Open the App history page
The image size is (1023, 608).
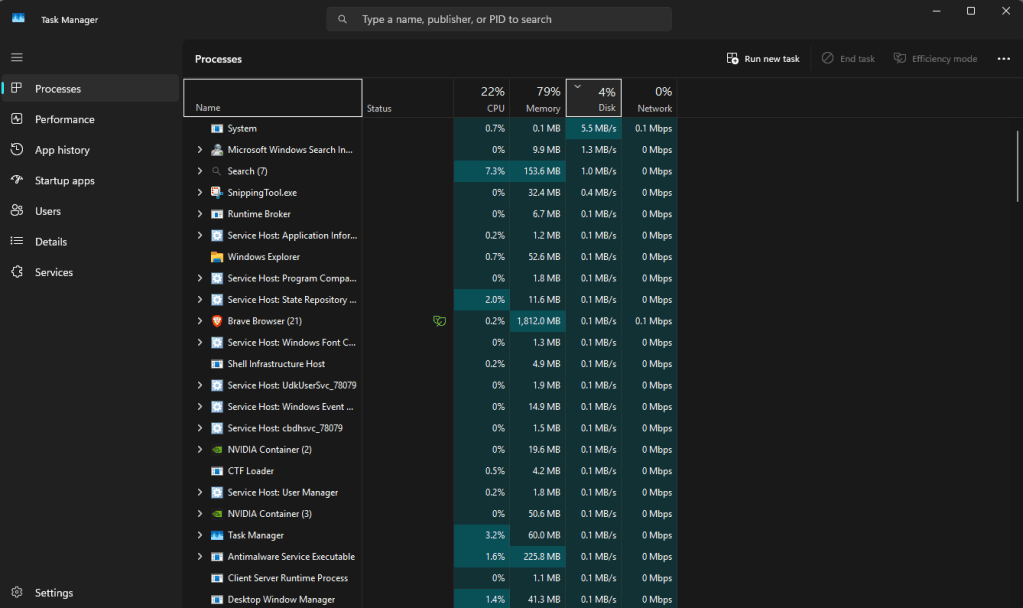tap(90, 149)
